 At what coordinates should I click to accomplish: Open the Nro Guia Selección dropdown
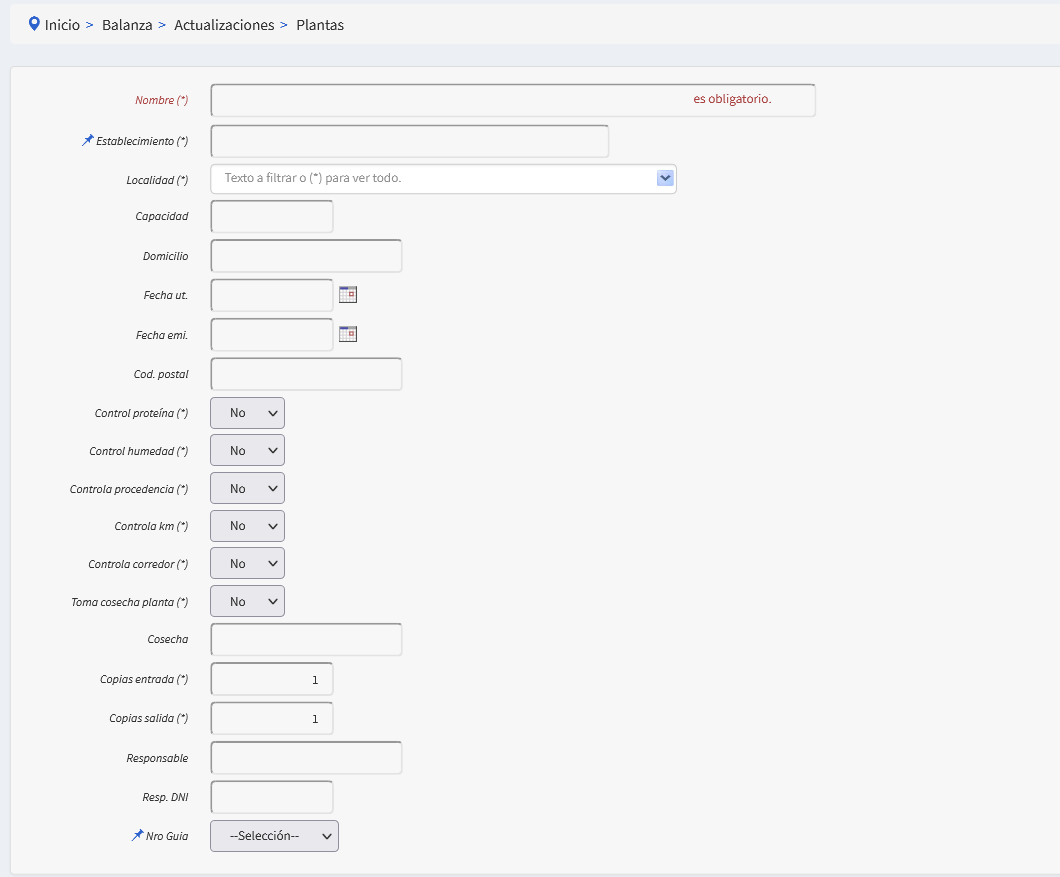tap(274, 836)
